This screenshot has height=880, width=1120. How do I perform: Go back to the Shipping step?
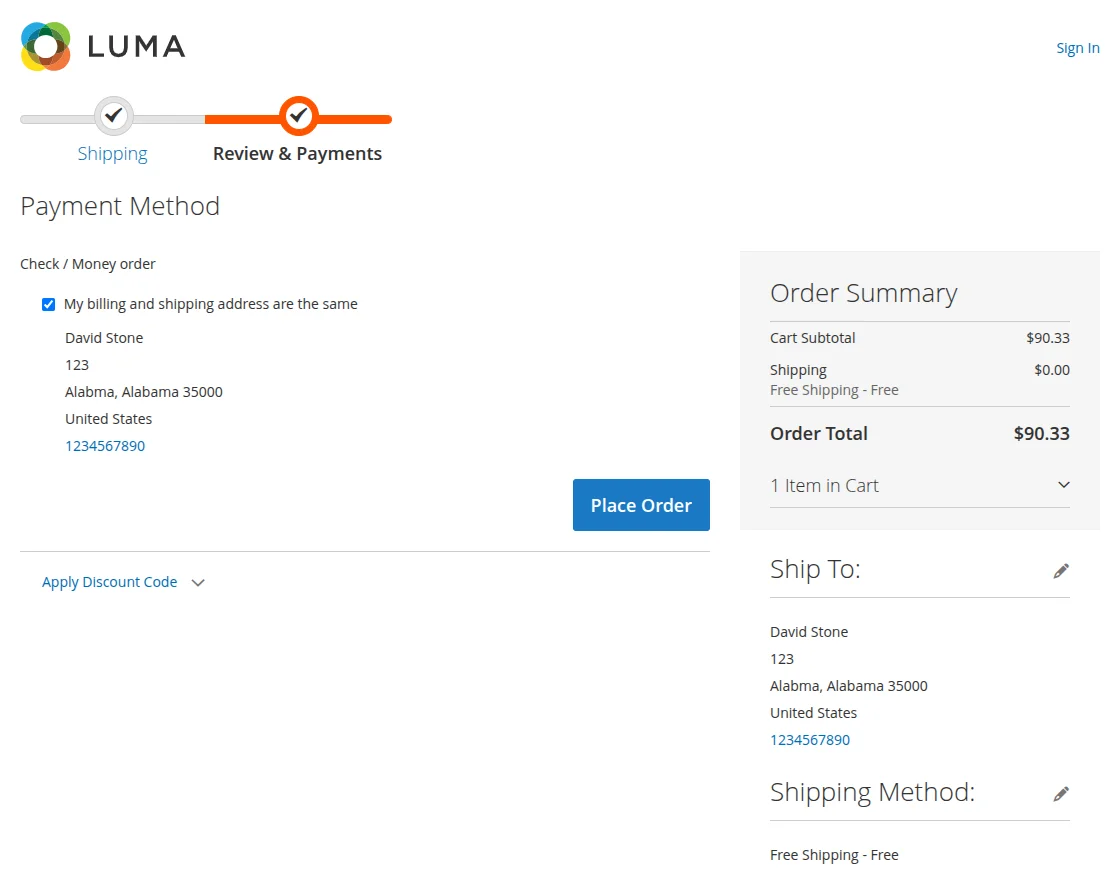coord(113,153)
